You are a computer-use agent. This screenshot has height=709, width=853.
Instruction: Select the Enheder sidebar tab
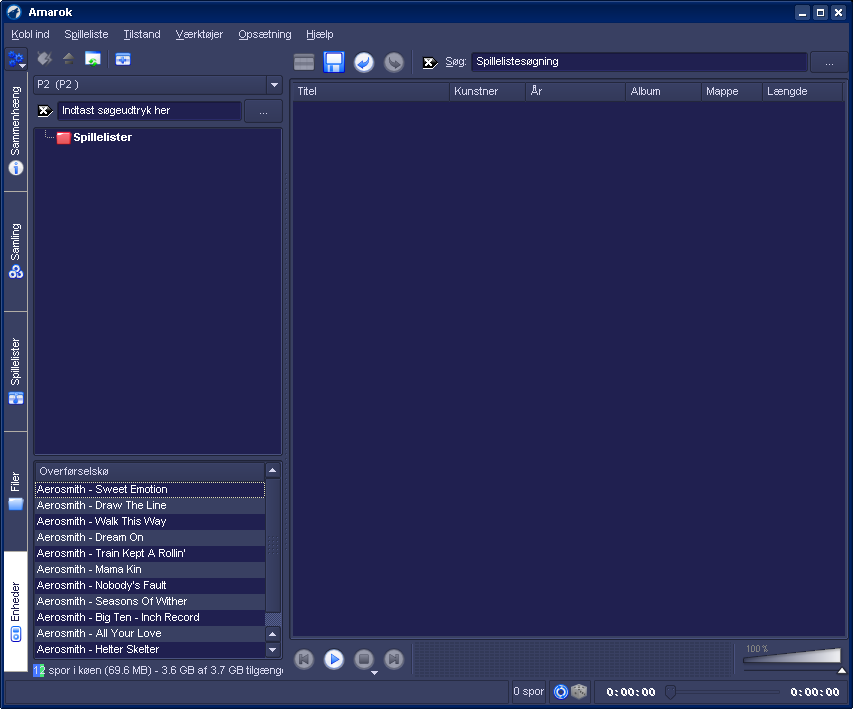(16, 612)
